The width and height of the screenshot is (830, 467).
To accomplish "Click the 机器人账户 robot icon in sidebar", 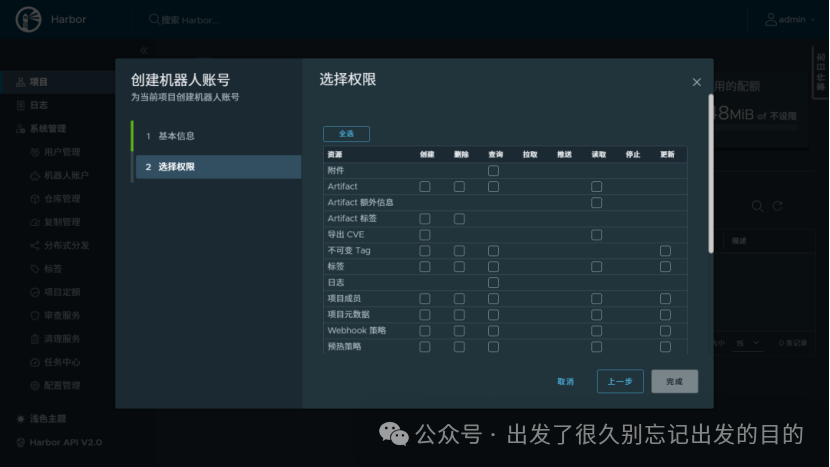I will [35, 175].
